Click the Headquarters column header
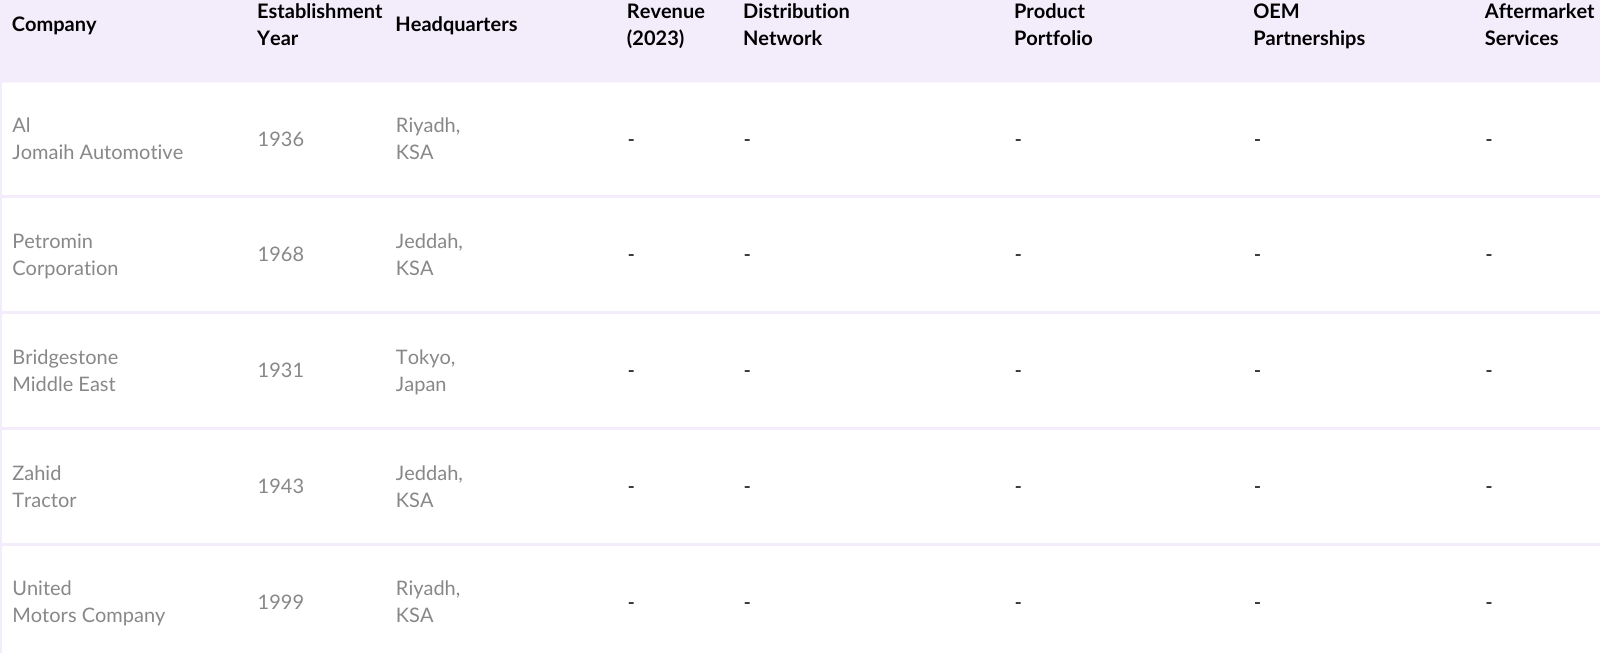 456,24
